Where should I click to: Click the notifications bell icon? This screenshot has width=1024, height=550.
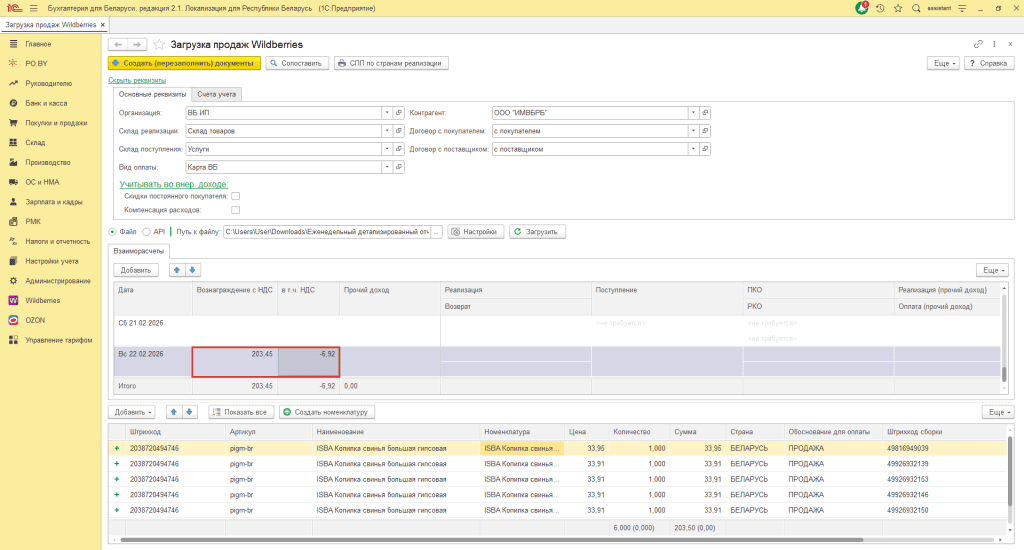pyautogui.click(x=862, y=8)
